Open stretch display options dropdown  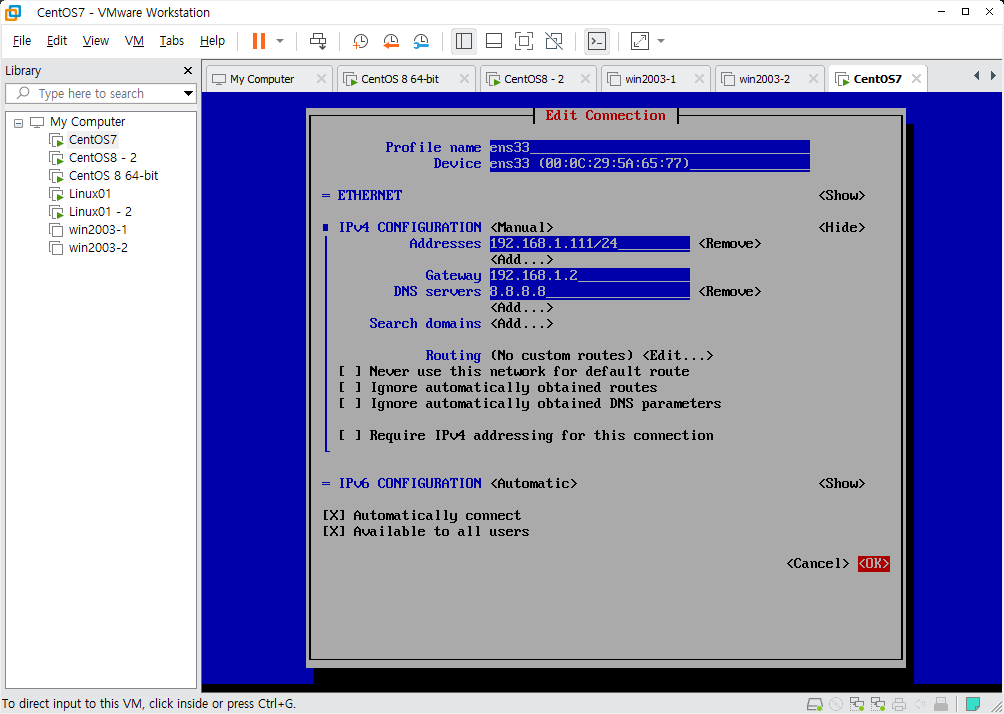click(x=661, y=41)
